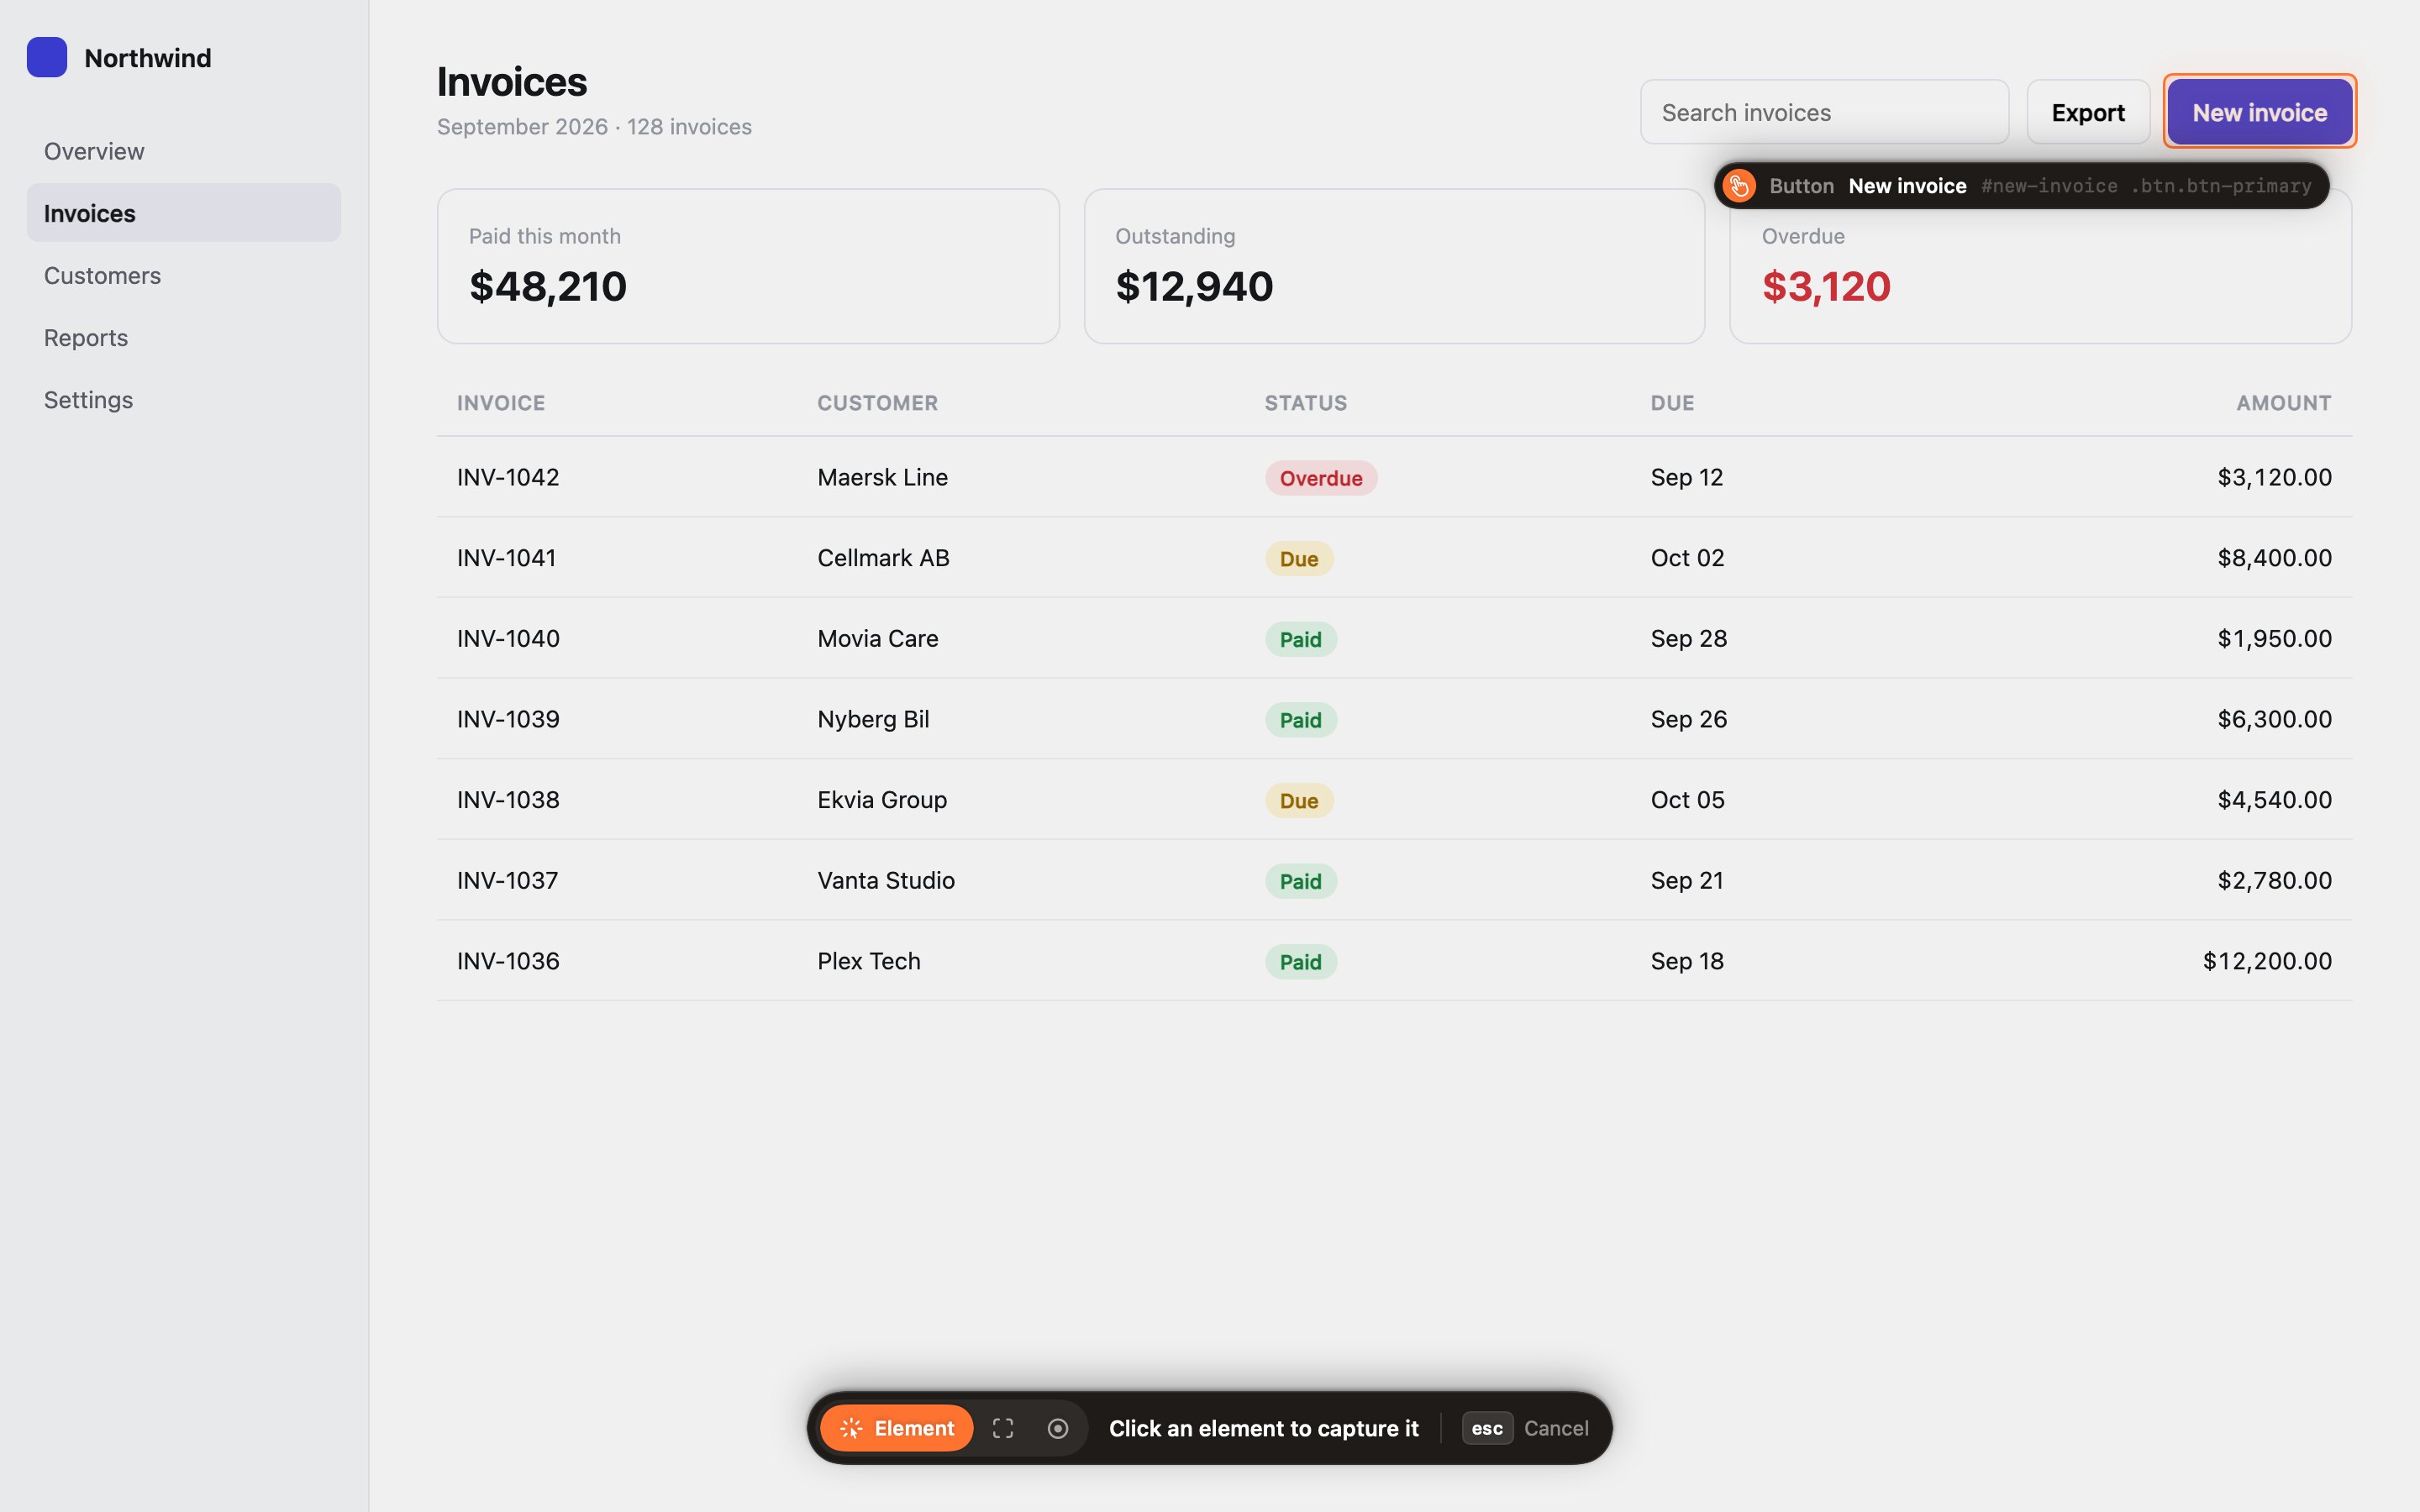Select customer Maersk Line

(882, 477)
